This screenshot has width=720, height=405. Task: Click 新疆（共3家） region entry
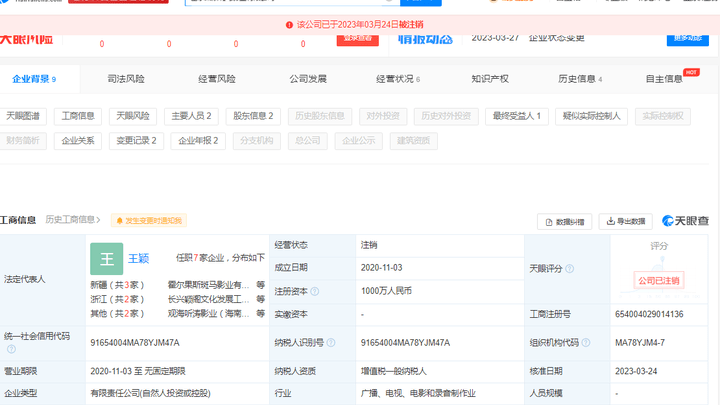[x=118, y=285]
